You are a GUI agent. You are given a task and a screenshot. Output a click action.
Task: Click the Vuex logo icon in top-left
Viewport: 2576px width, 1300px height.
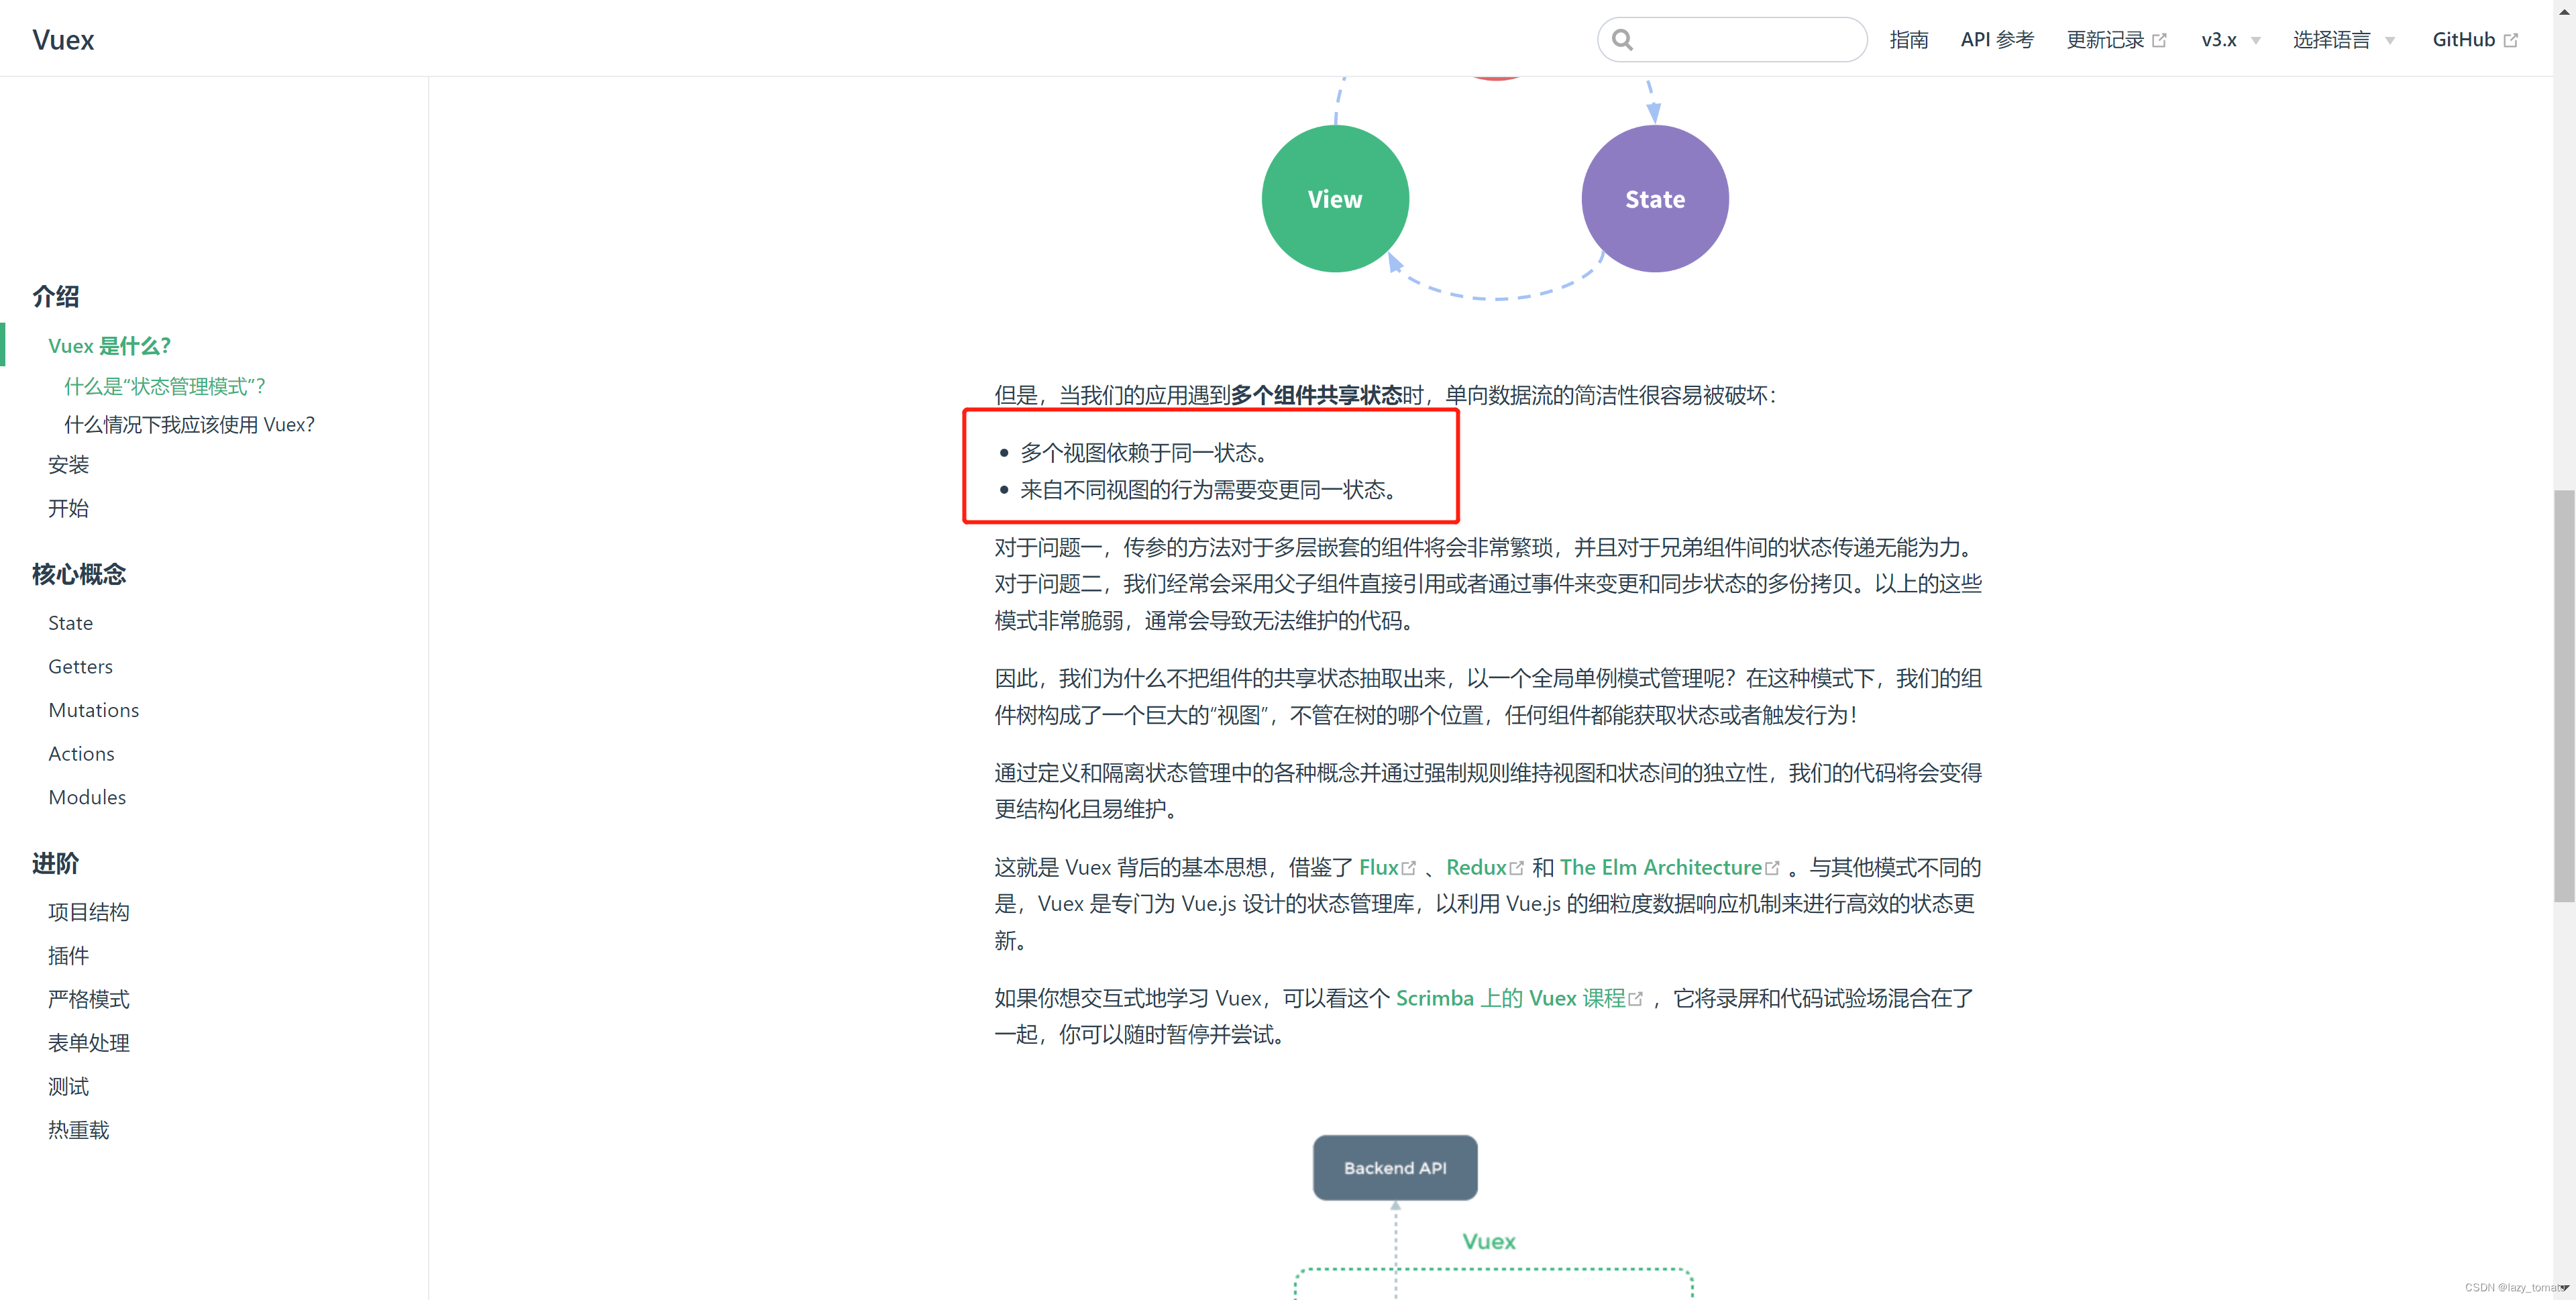61,40
